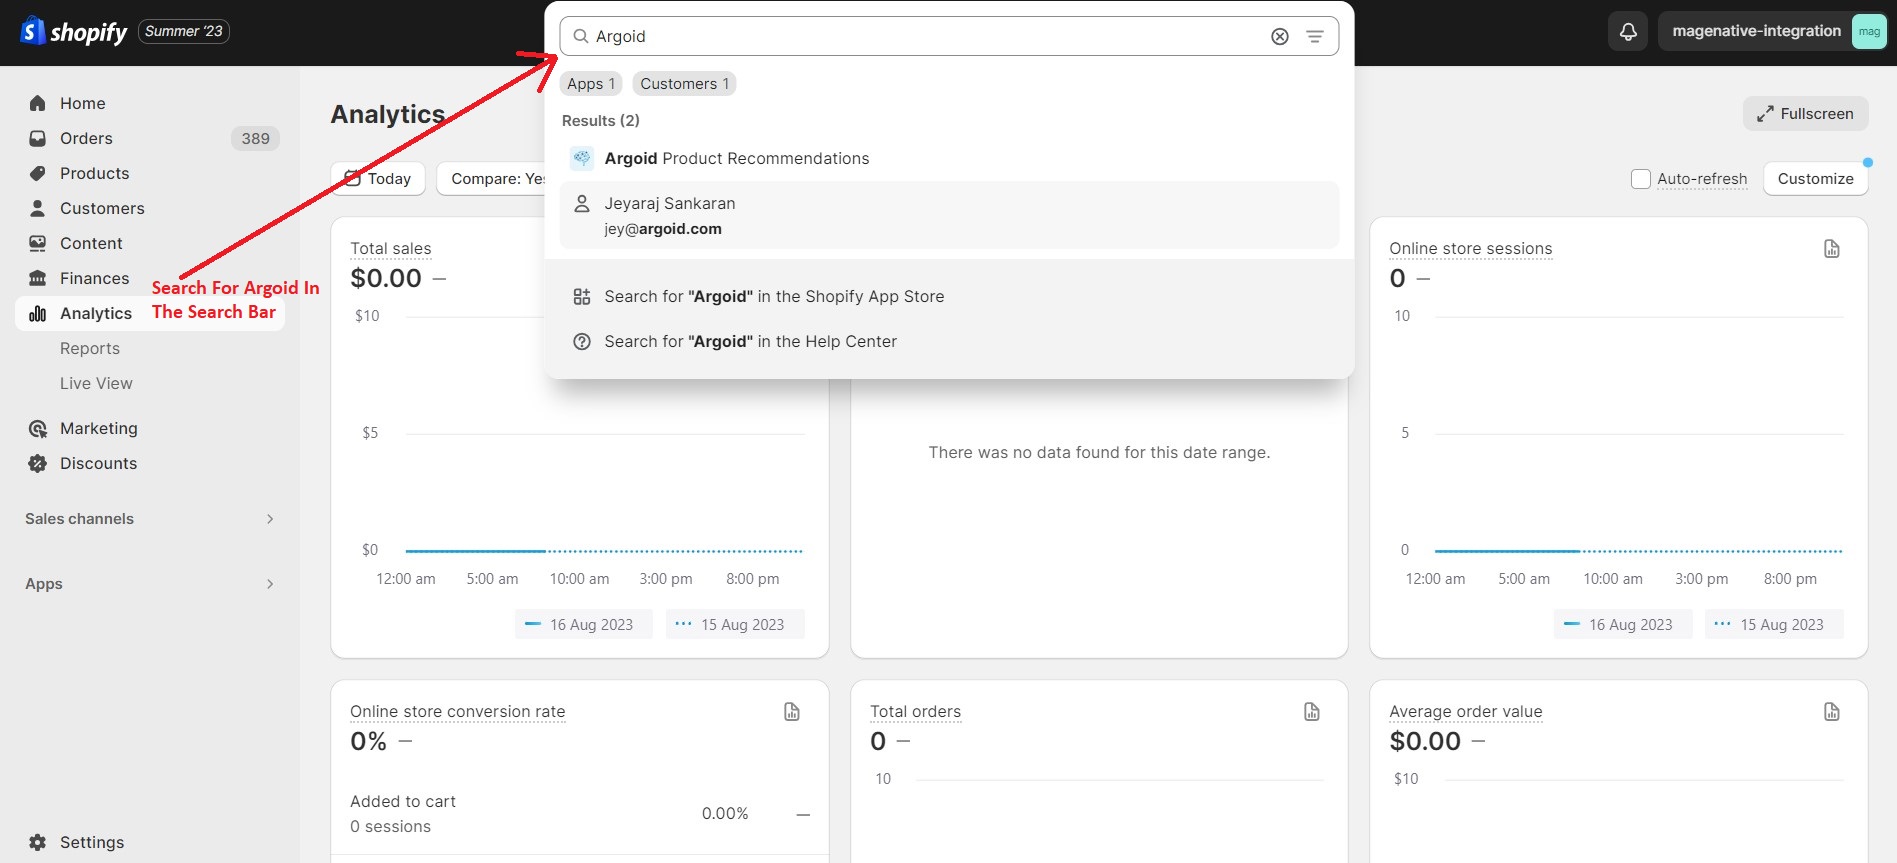Click the Total sales $0.00 value
Viewport: 1897px width, 863px height.
386,278
